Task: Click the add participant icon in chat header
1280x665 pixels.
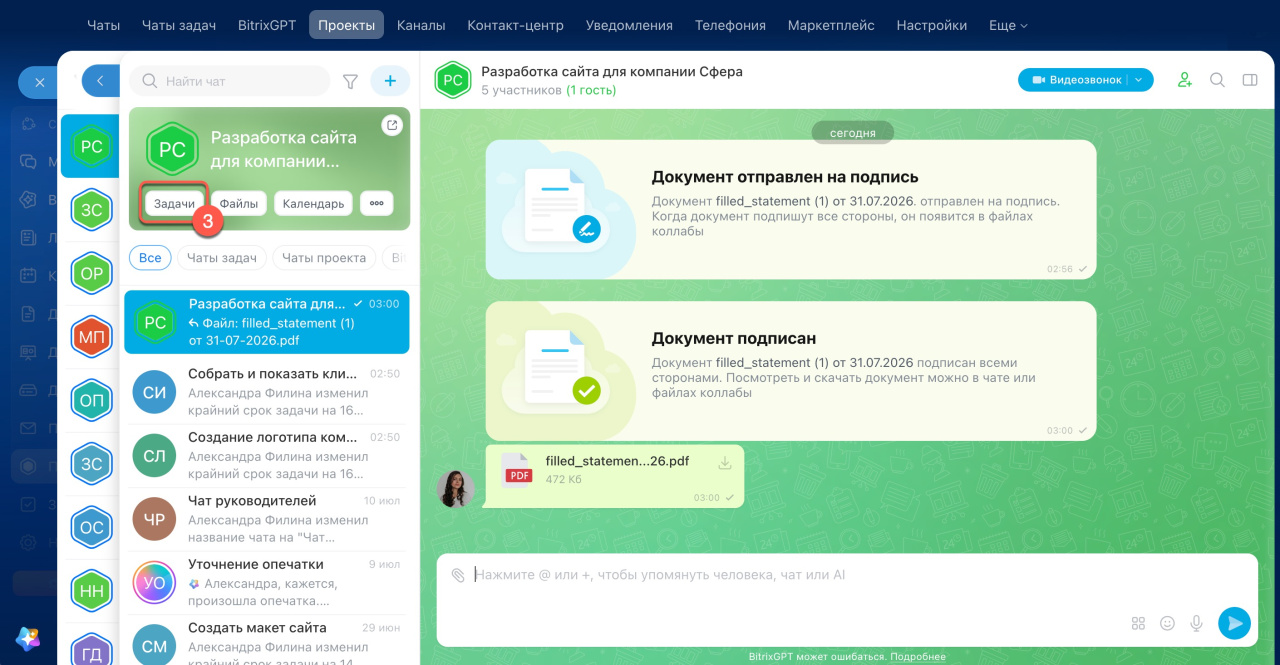Action: coord(1185,80)
